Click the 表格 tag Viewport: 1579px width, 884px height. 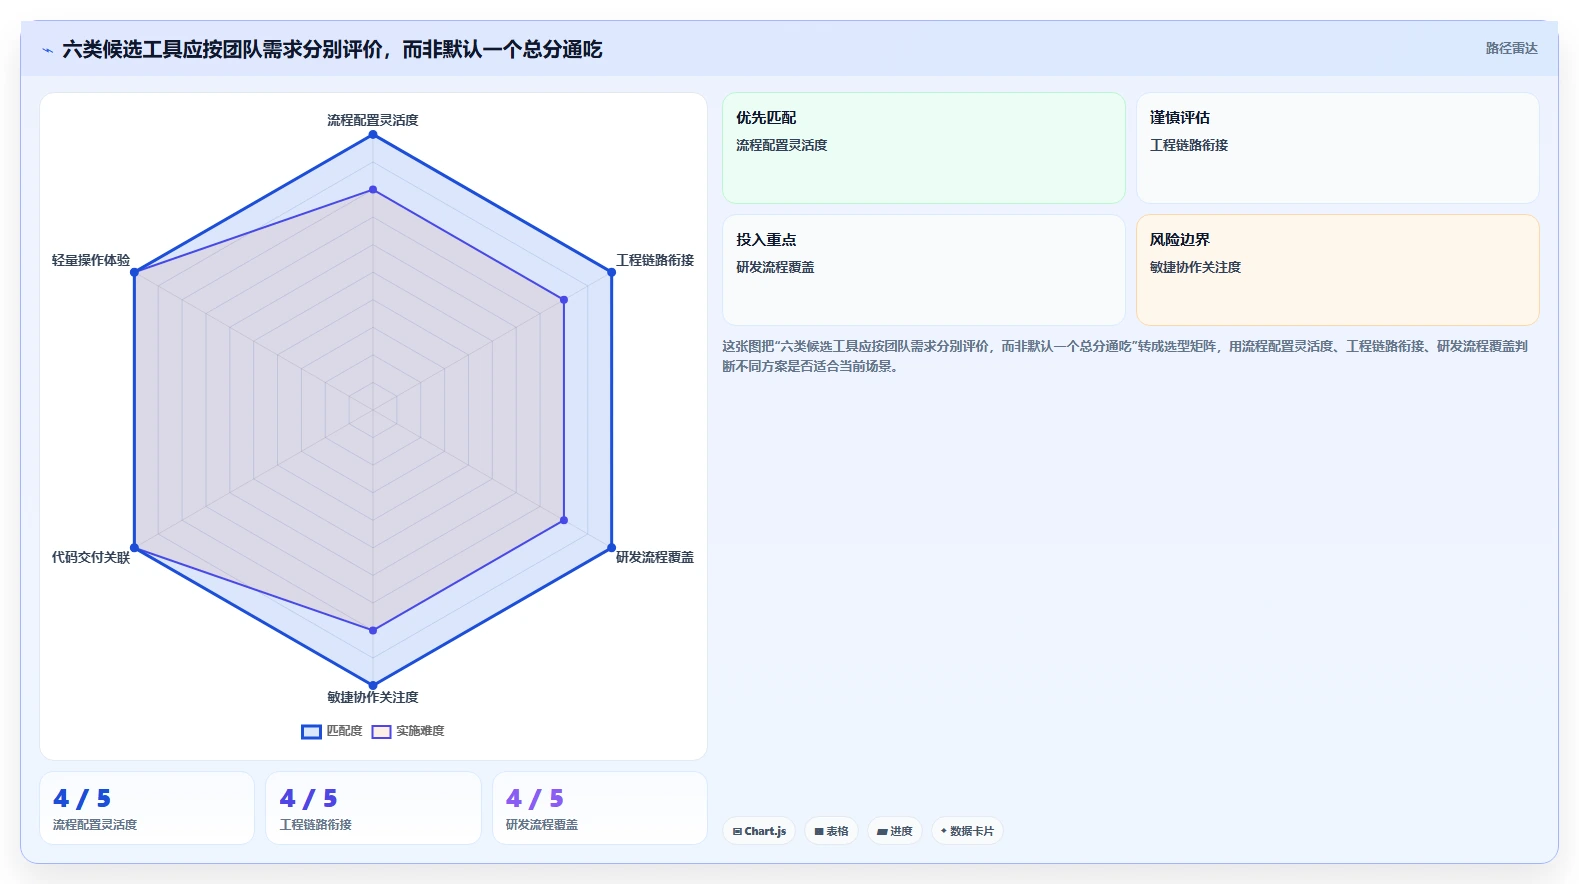831,831
